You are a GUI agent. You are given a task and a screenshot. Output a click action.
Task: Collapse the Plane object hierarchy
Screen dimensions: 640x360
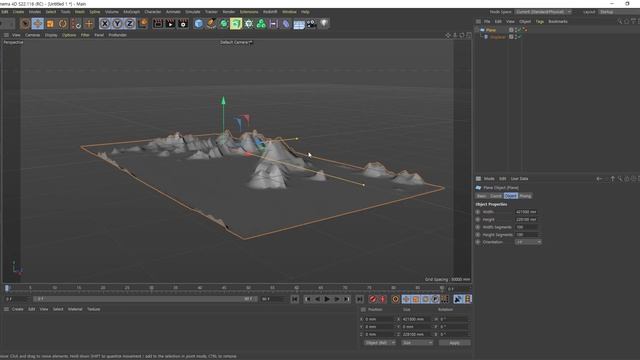tap(477, 30)
